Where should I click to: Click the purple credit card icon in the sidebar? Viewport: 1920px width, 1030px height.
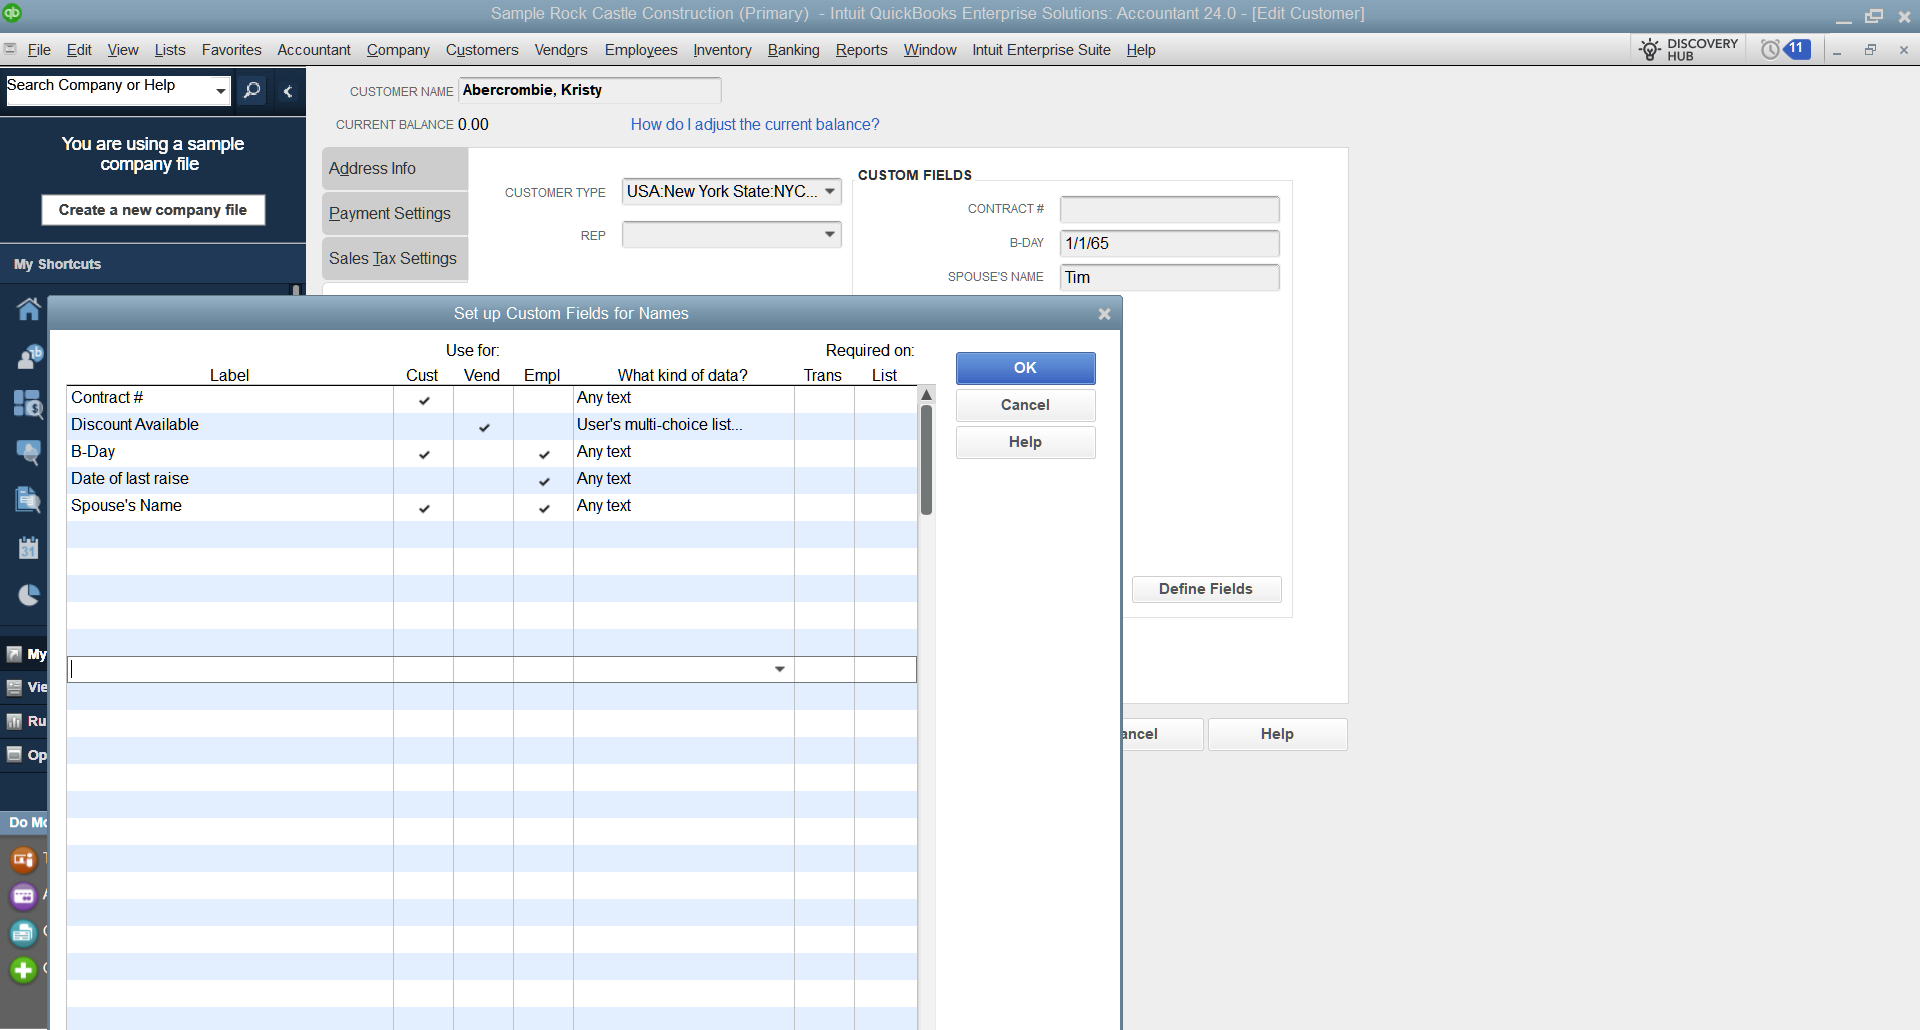tap(23, 896)
